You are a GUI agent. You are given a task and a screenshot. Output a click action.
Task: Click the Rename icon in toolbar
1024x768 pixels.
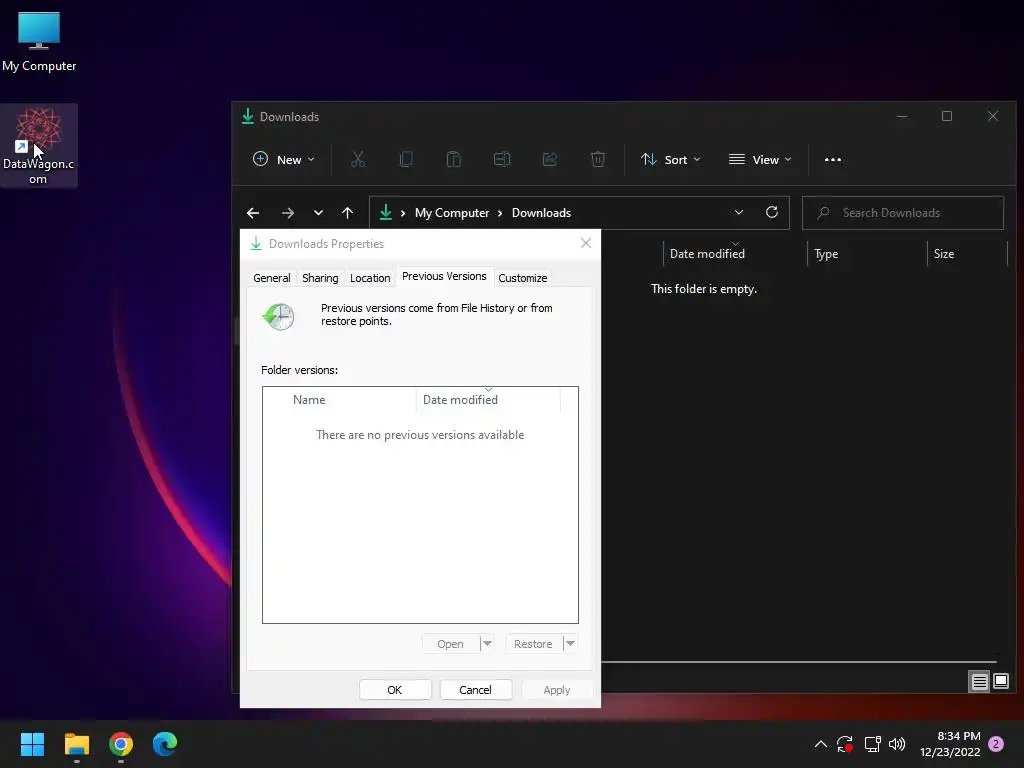pyautogui.click(x=502, y=159)
